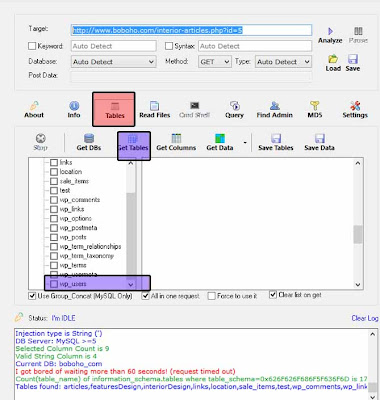
Task: Check Force to use it
Action: pyautogui.click(x=211, y=296)
